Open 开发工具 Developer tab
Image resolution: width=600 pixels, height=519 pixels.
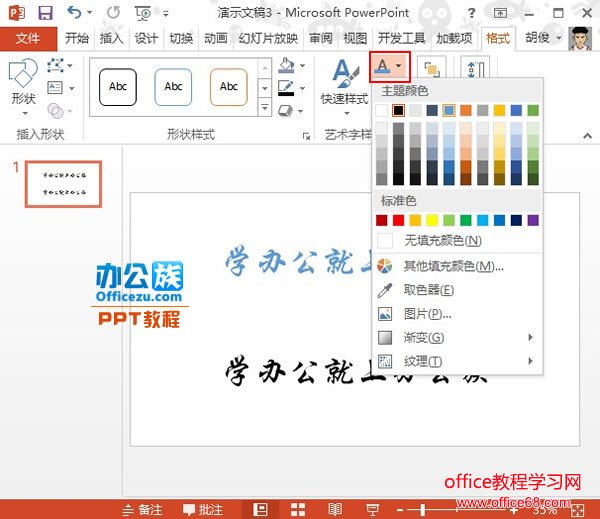[401, 38]
